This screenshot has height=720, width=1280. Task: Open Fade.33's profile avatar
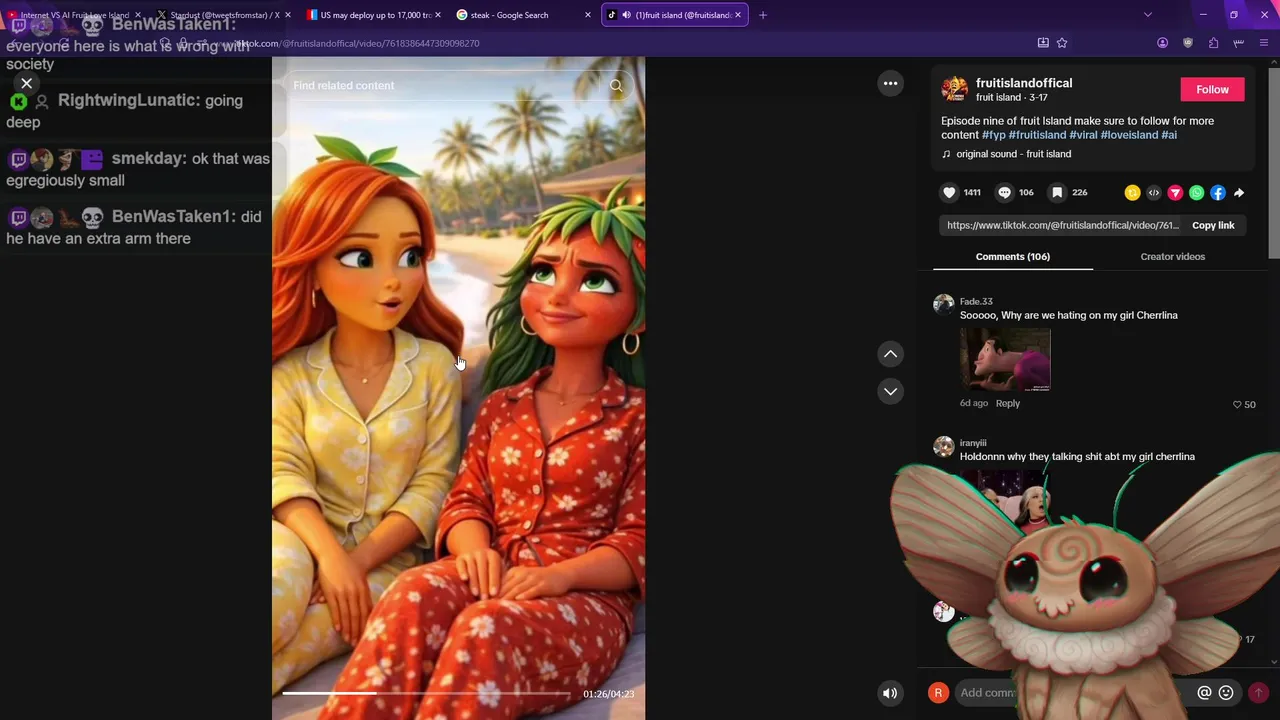tap(944, 304)
